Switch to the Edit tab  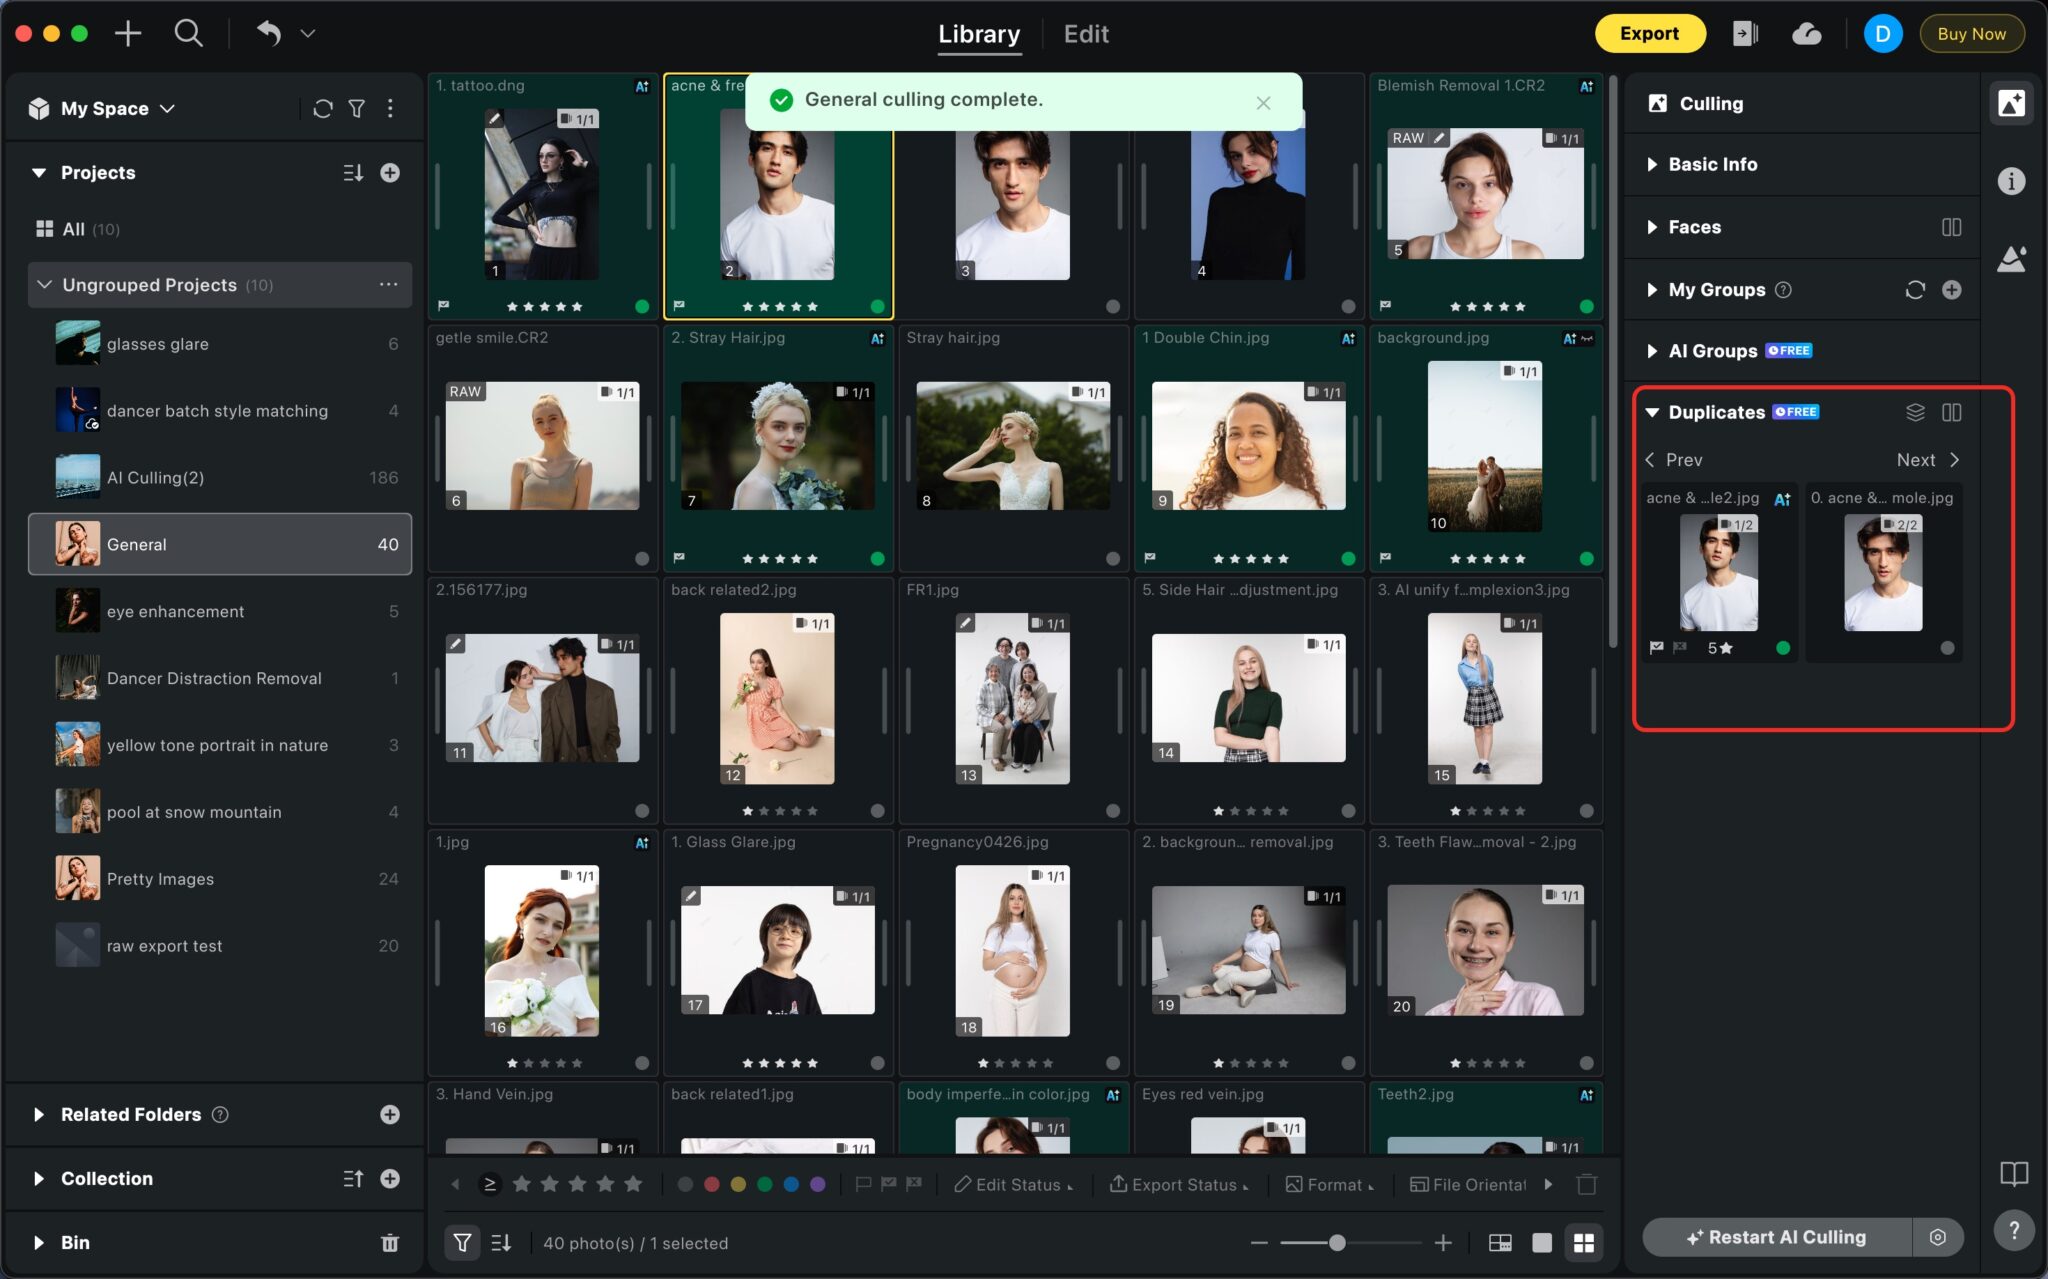click(1085, 34)
